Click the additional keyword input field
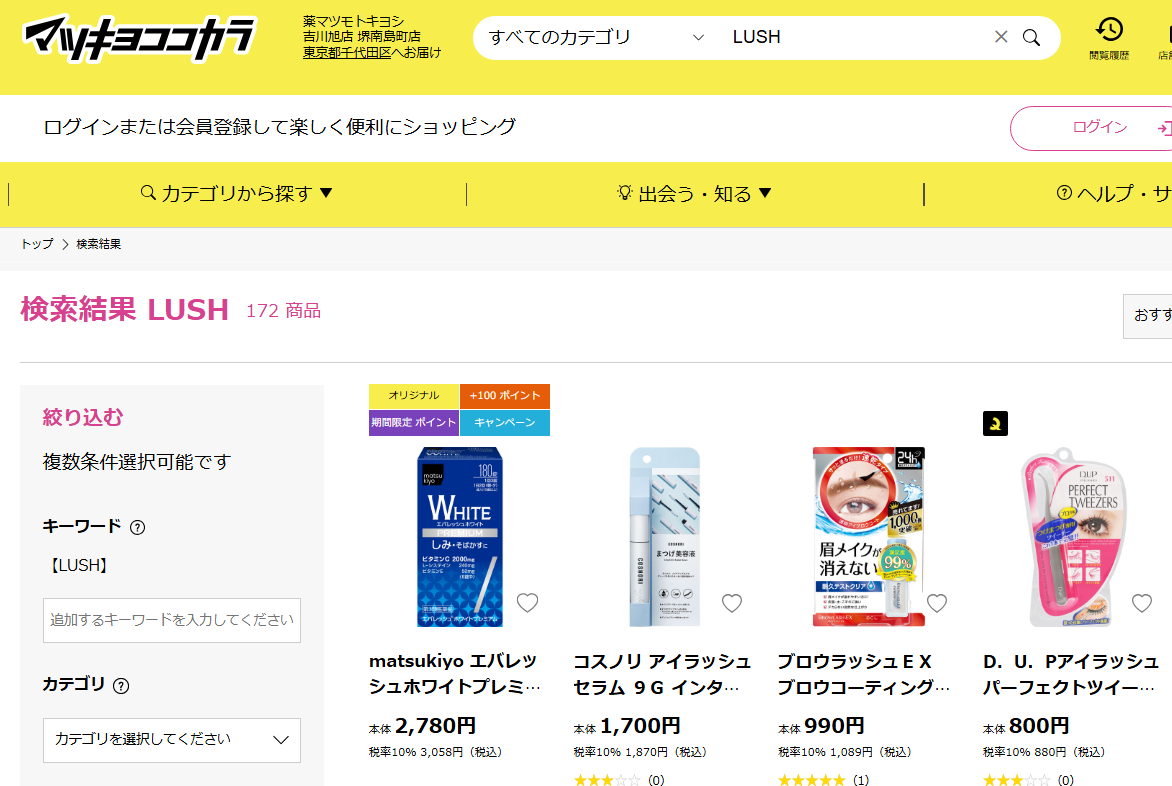The height and width of the screenshot is (786, 1172). tap(172, 620)
